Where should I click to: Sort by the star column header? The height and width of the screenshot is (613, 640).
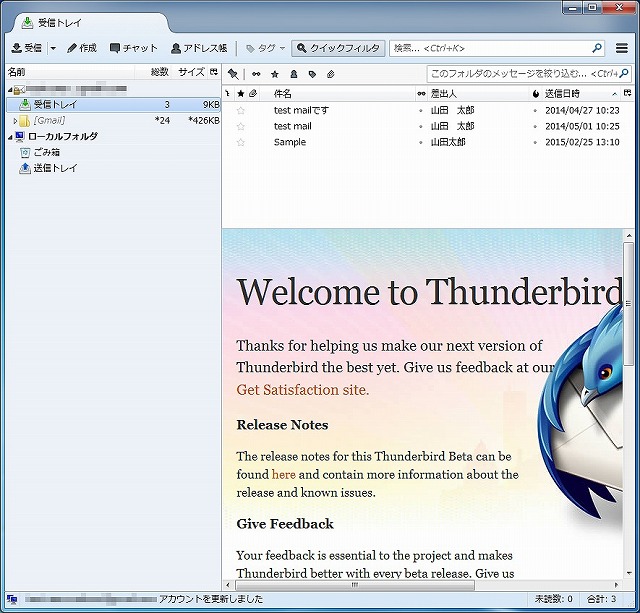pyautogui.click(x=241, y=93)
